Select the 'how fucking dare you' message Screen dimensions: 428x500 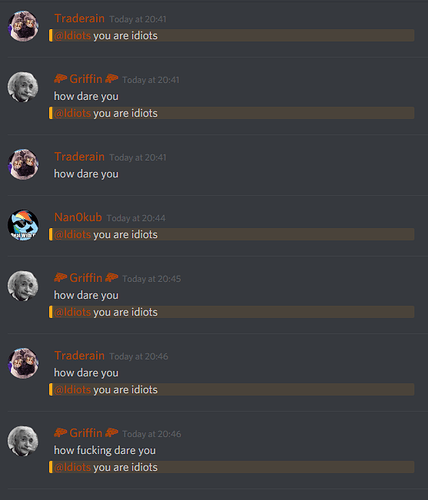(105, 450)
